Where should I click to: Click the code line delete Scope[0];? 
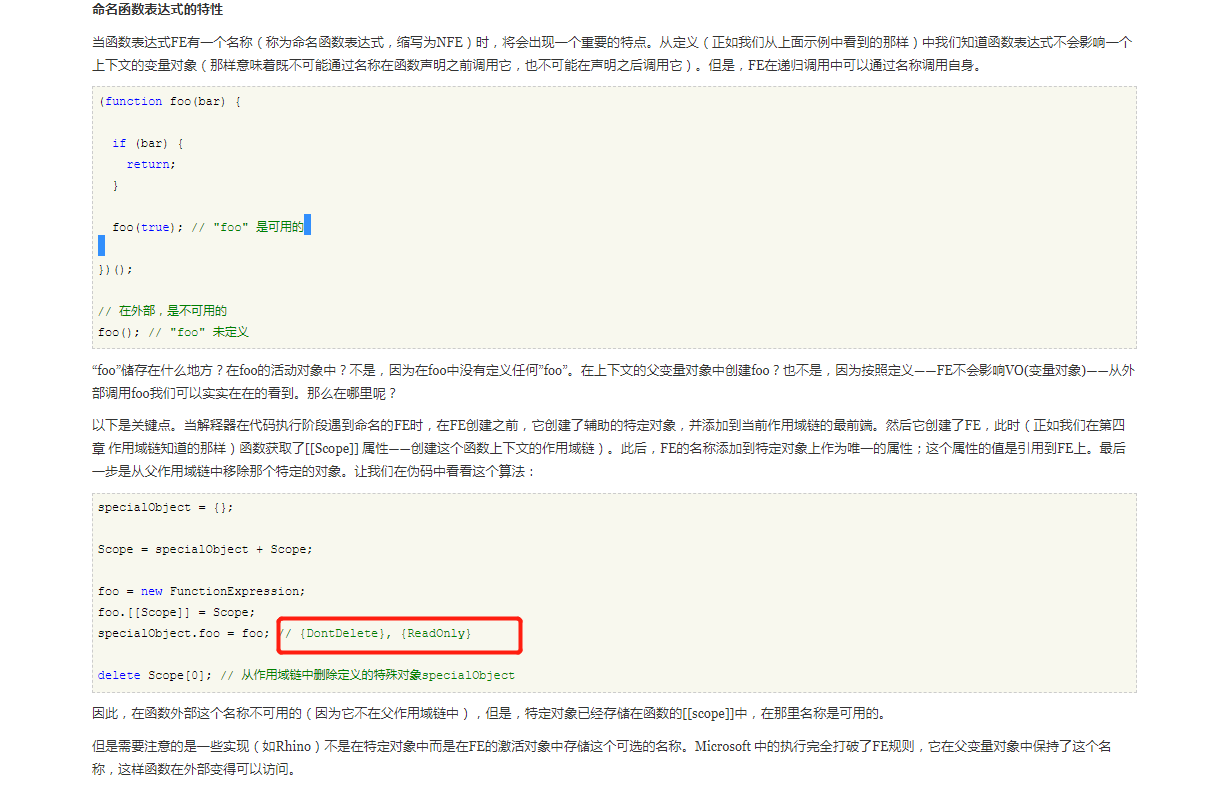point(154,675)
